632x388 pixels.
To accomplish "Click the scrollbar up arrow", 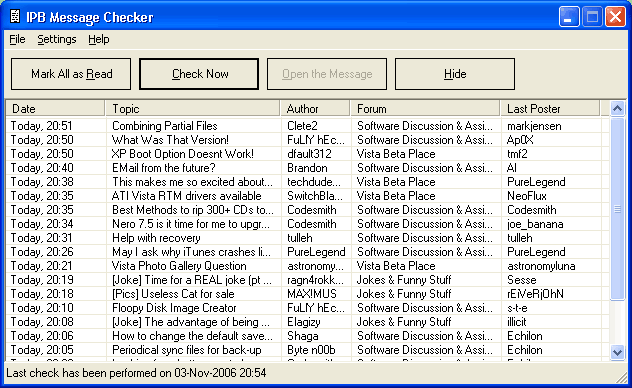I will (x=617, y=108).
